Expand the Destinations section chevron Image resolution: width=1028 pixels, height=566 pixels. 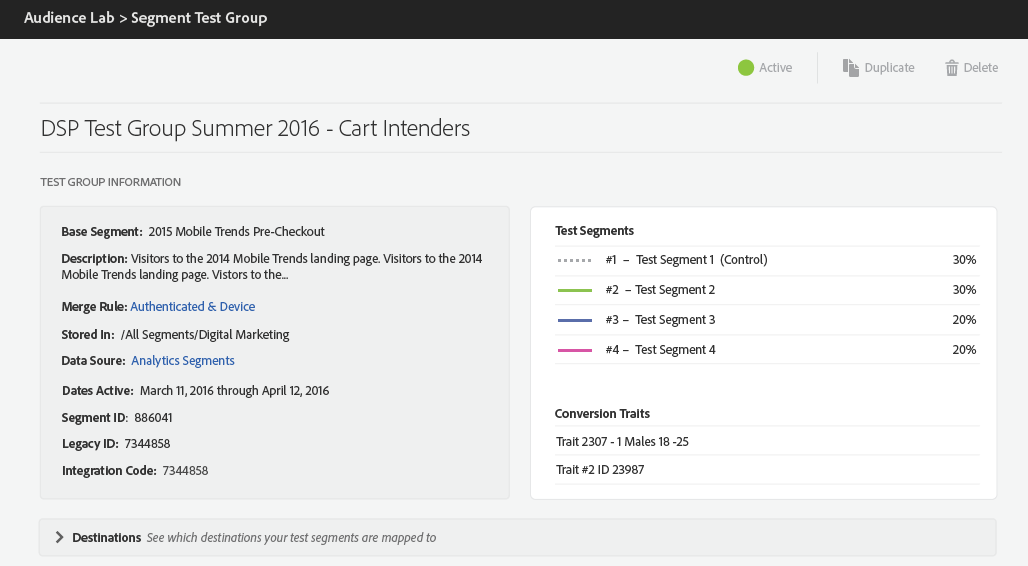click(58, 538)
